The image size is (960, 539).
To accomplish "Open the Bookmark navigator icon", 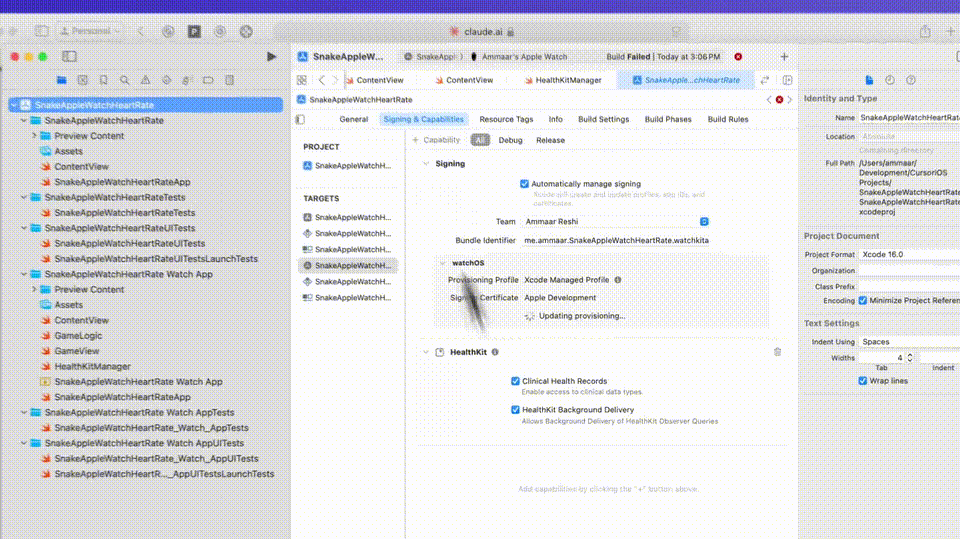I will click(x=103, y=80).
